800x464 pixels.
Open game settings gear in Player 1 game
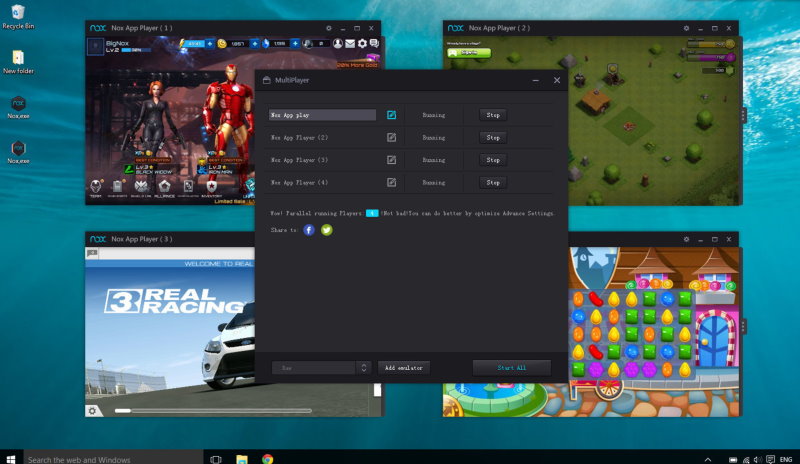362,43
